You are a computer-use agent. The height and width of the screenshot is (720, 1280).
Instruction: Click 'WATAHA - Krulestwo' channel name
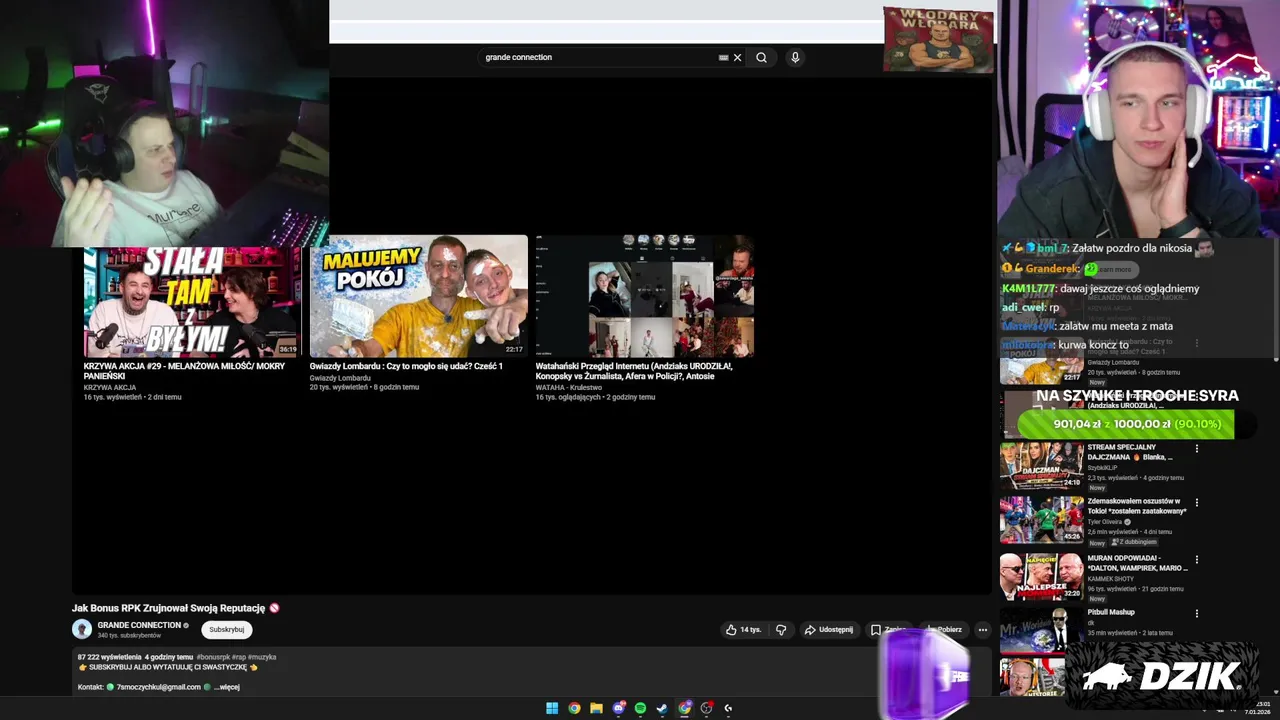(x=569, y=387)
